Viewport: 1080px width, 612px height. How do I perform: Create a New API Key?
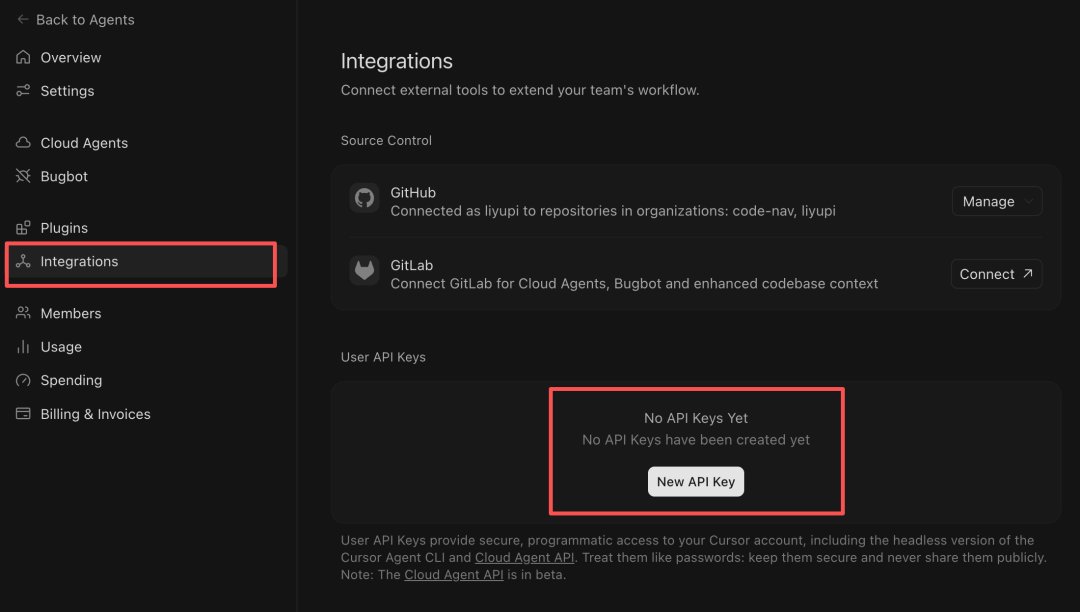[x=696, y=481]
